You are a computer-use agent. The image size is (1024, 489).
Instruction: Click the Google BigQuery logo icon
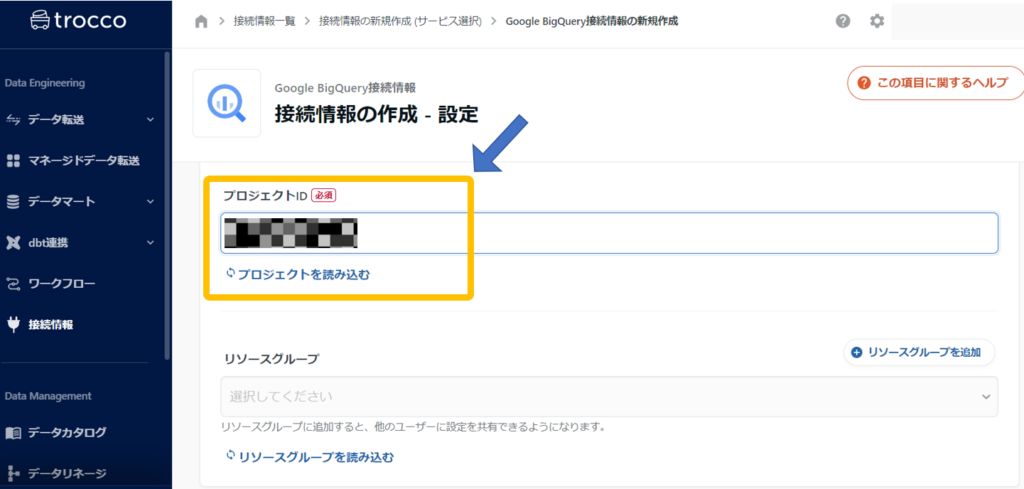click(226, 102)
